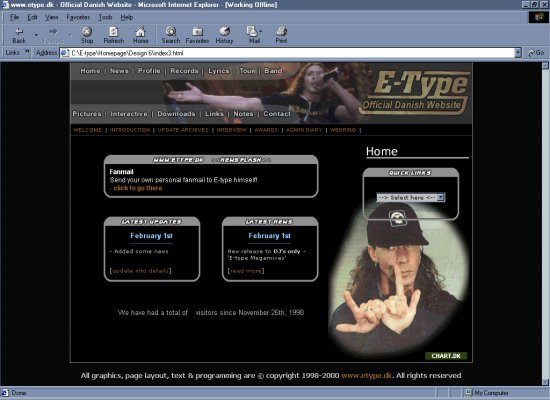This screenshot has height=400, width=550.
Task: Open the Help menu
Action: coord(127,17)
